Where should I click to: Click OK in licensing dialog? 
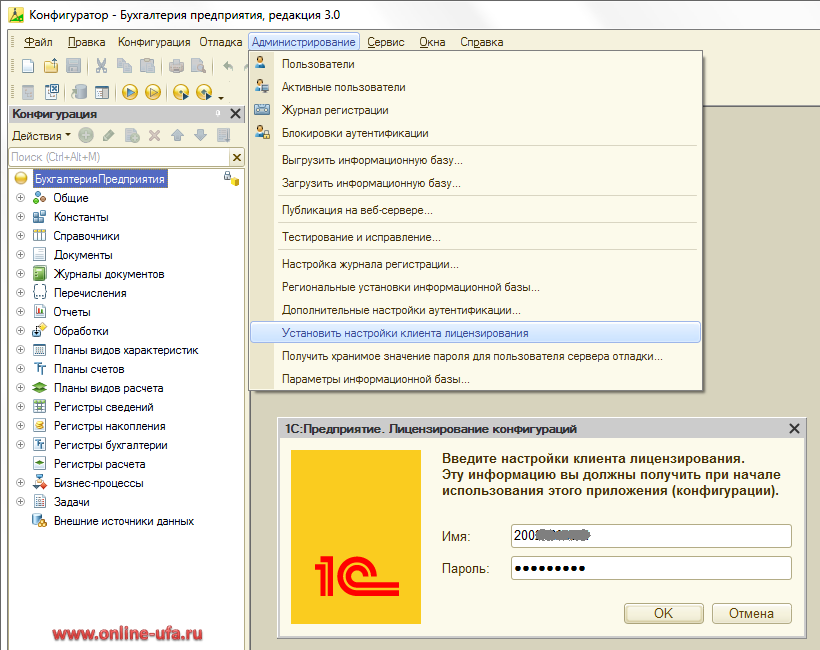[664, 613]
